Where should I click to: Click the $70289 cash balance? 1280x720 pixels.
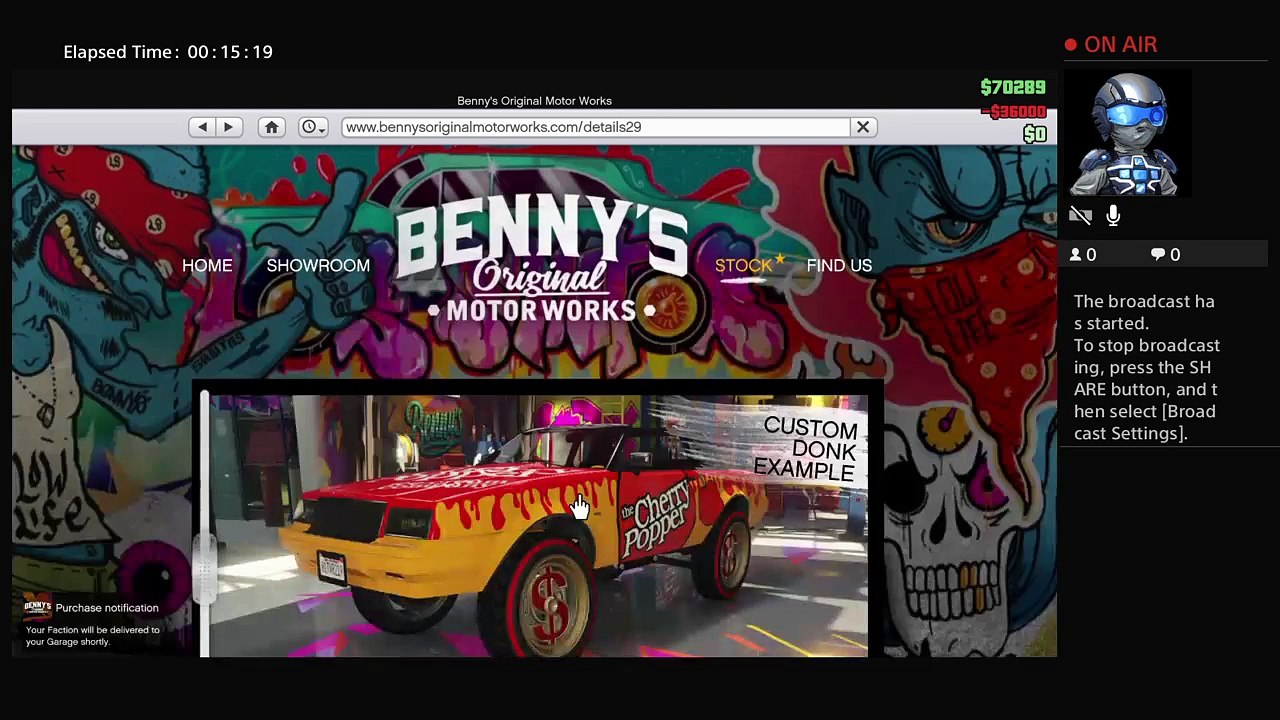click(x=1013, y=88)
